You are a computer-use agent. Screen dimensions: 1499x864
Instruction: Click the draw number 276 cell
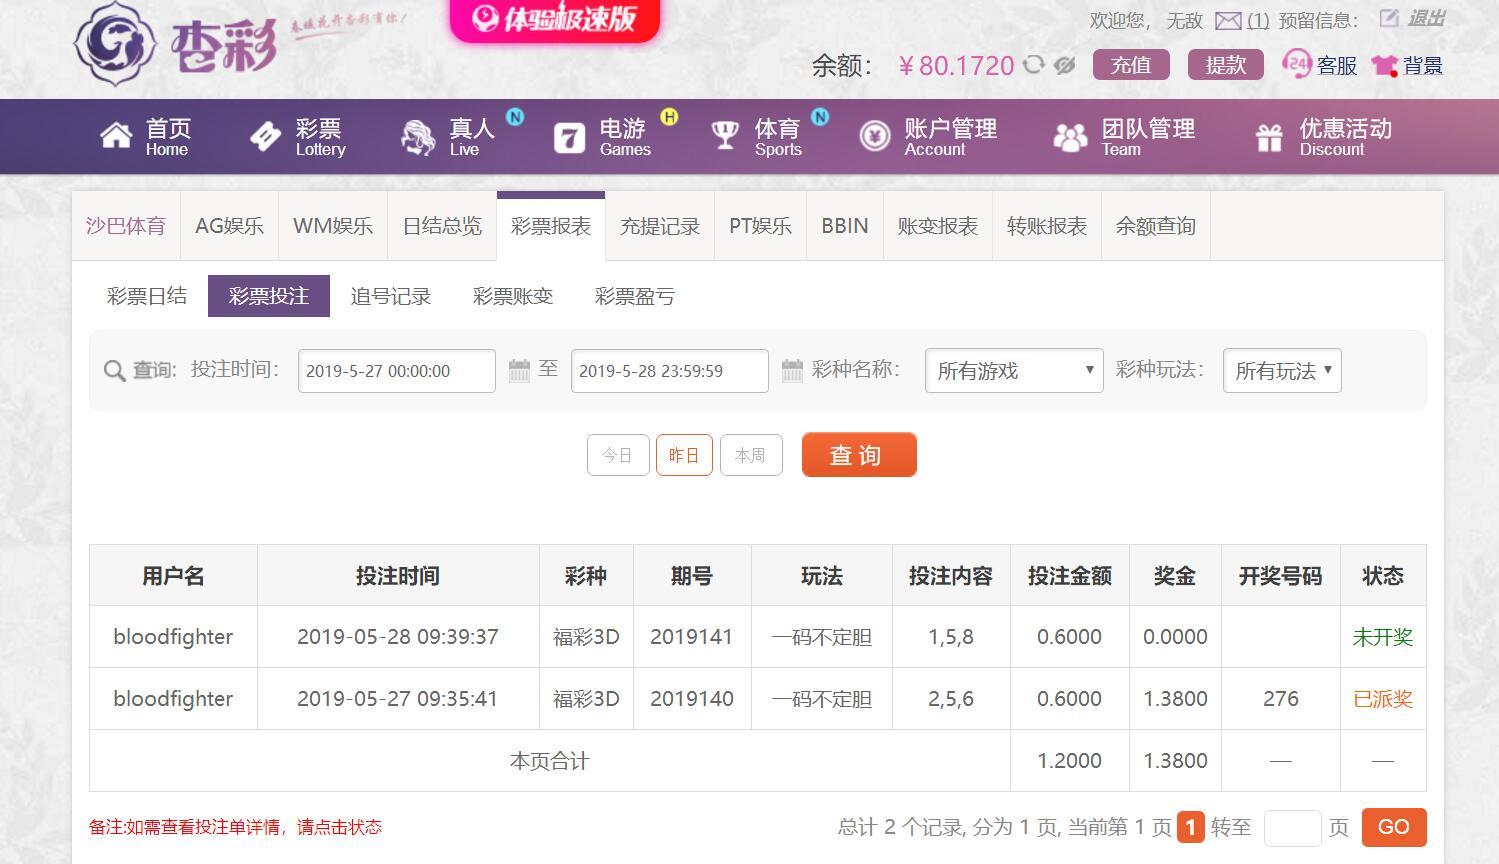tap(1281, 699)
